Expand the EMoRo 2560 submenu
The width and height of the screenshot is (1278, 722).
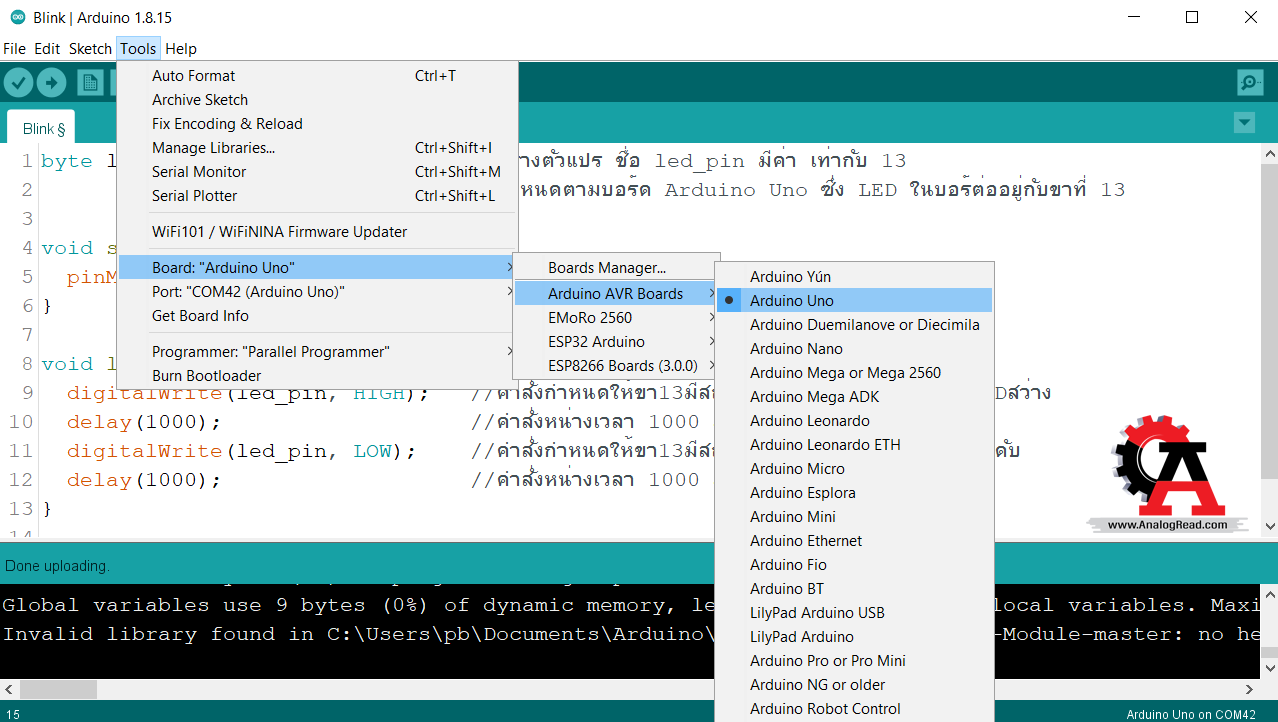[x=616, y=318]
